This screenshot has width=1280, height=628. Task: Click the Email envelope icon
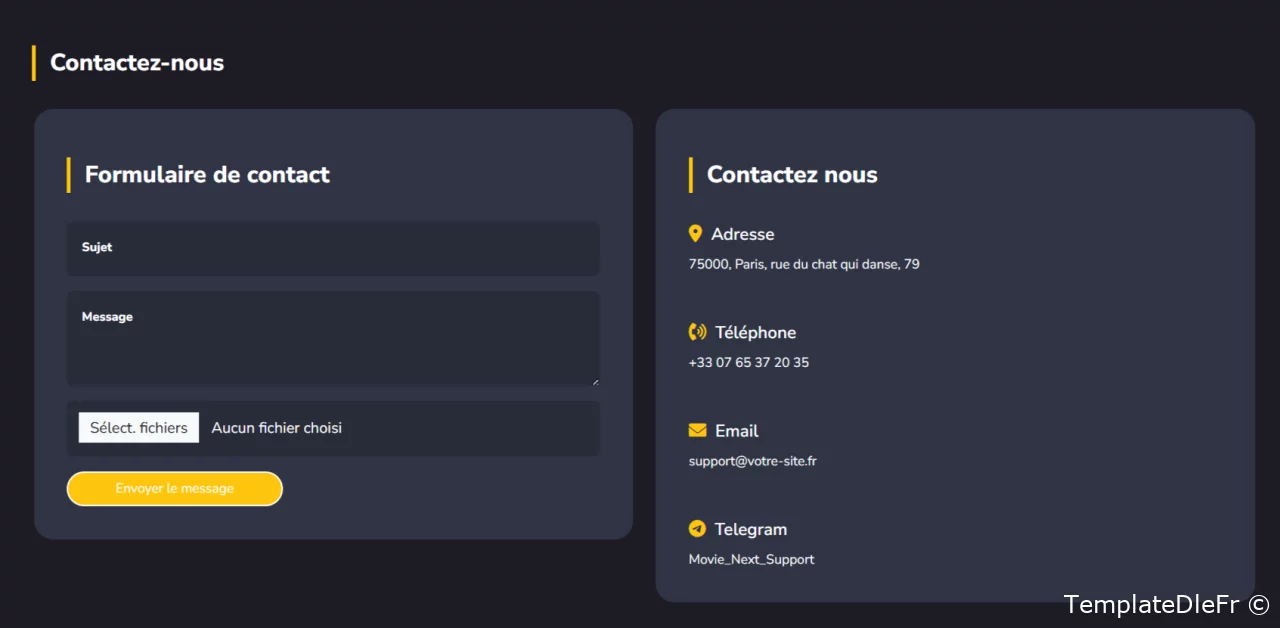point(697,431)
